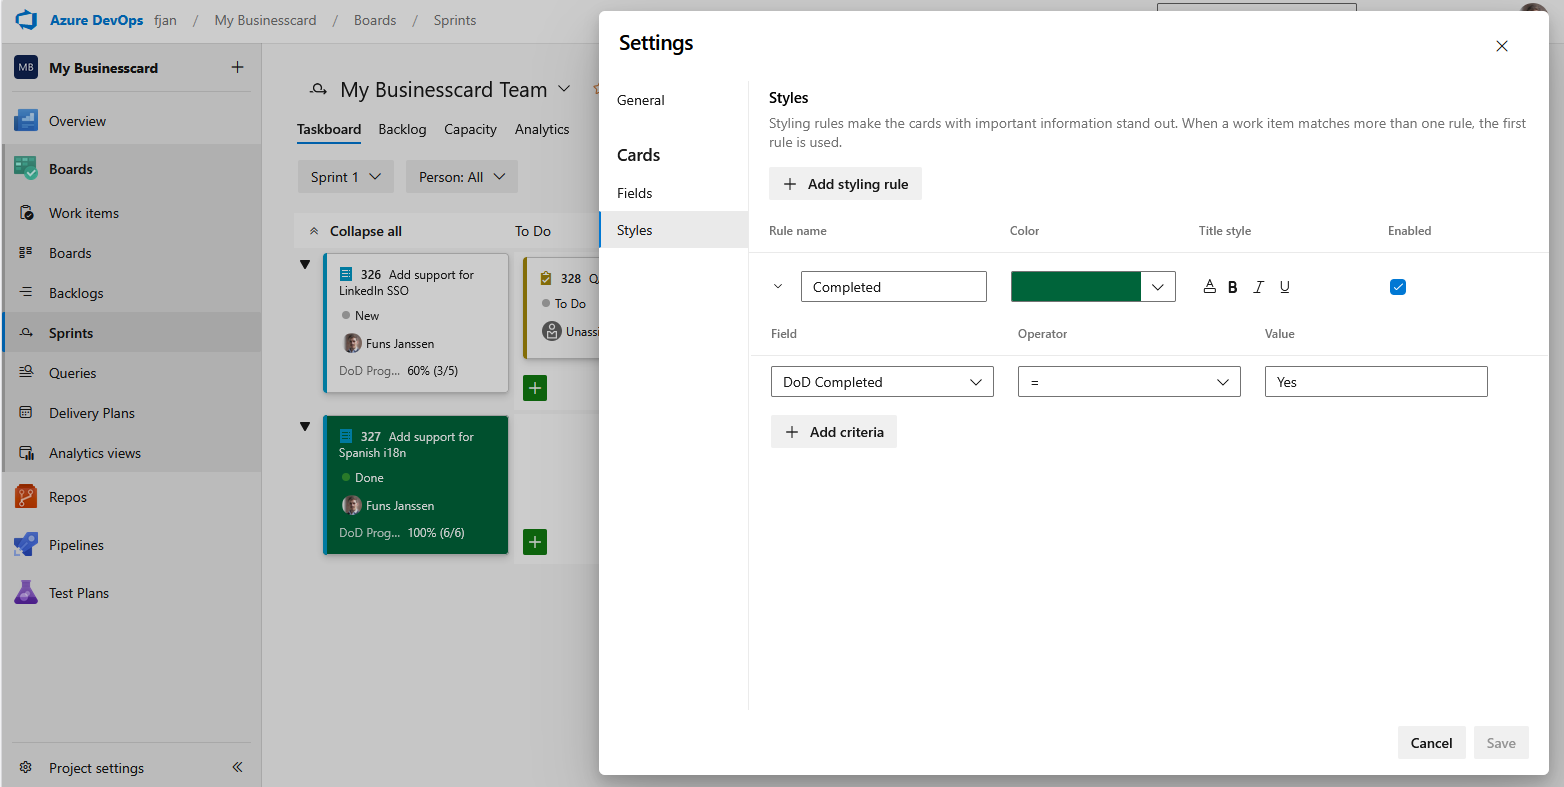Image resolution: width=1564 pixels, height=787 pixels.
Task: Open the rule color picker dropdown
Action: click(1158, 287)
